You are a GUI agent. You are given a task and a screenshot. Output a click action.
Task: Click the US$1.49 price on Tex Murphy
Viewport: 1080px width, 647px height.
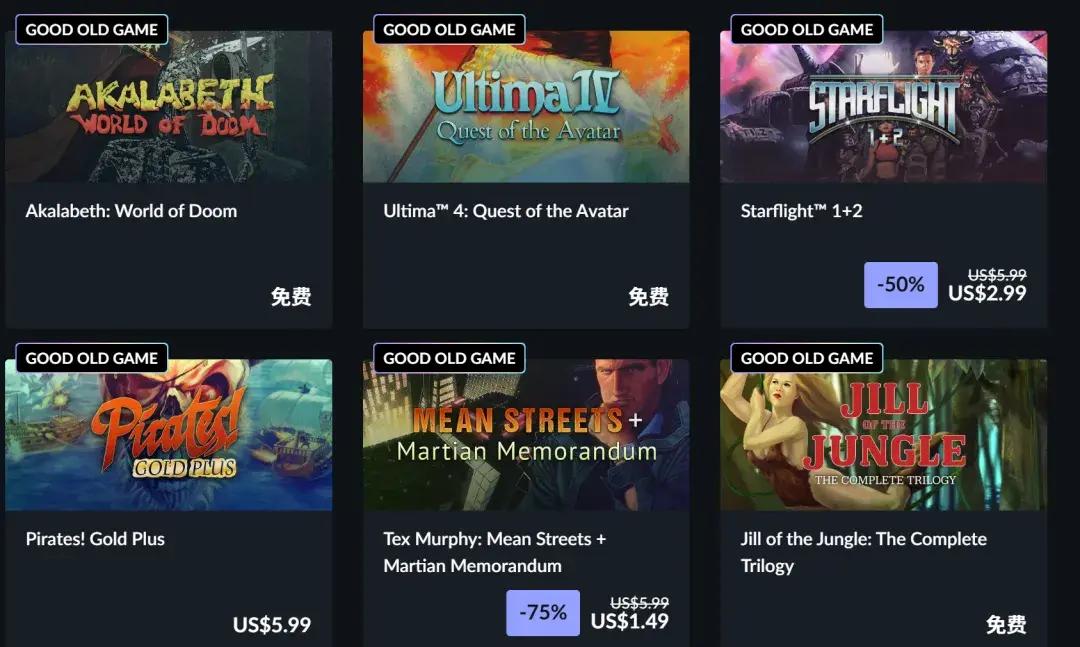click(x=630, y=622)
